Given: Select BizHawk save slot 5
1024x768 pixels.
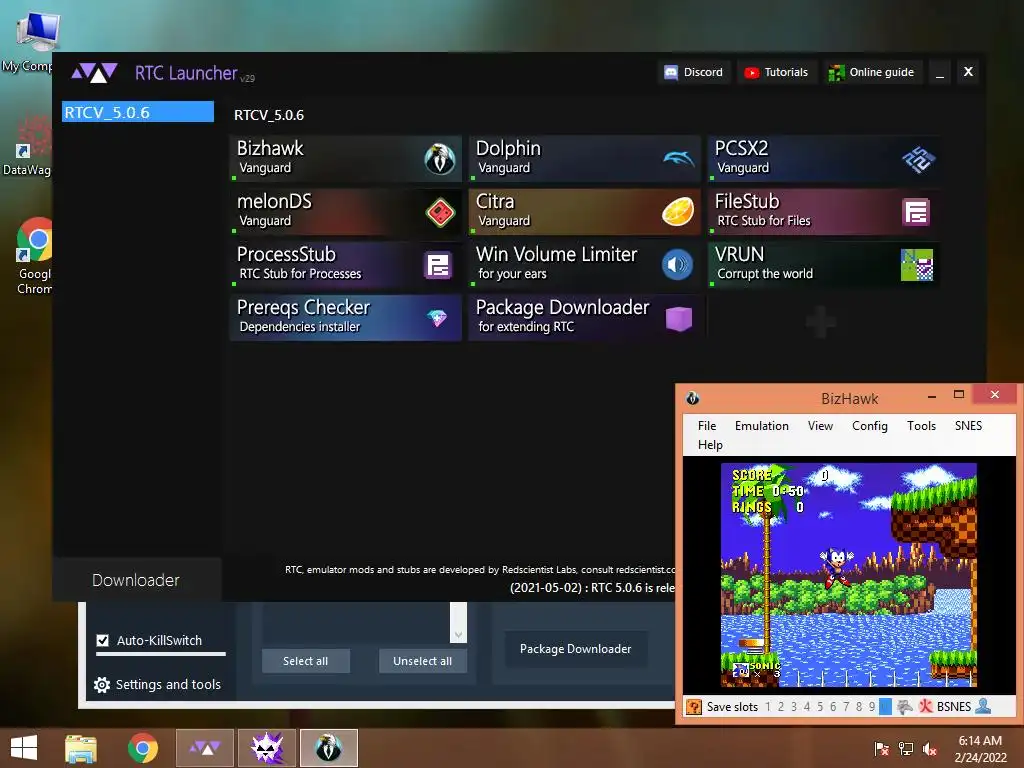Looking at the screenshot, I should point(820,707).
